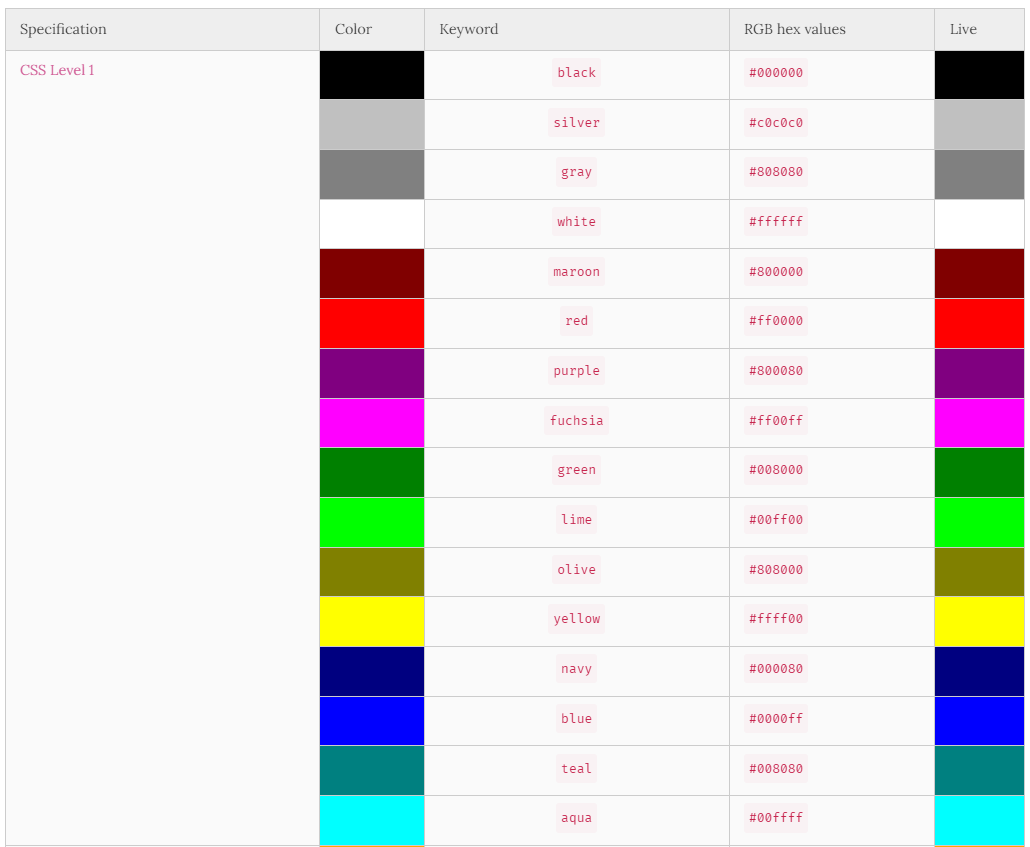Click the 'fuchsia' keyword code
The height and width of the screenshot is (847, 1030).
click(x=576, y=421)
